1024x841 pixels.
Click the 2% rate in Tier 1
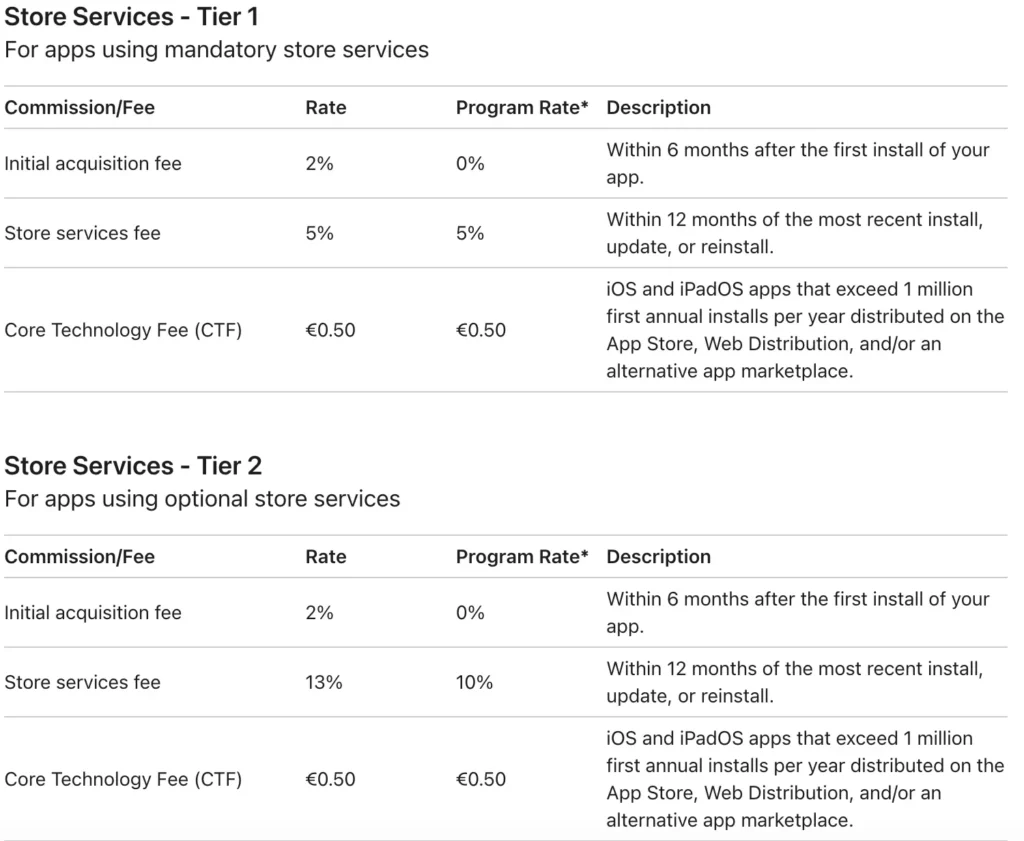(319, 163)
